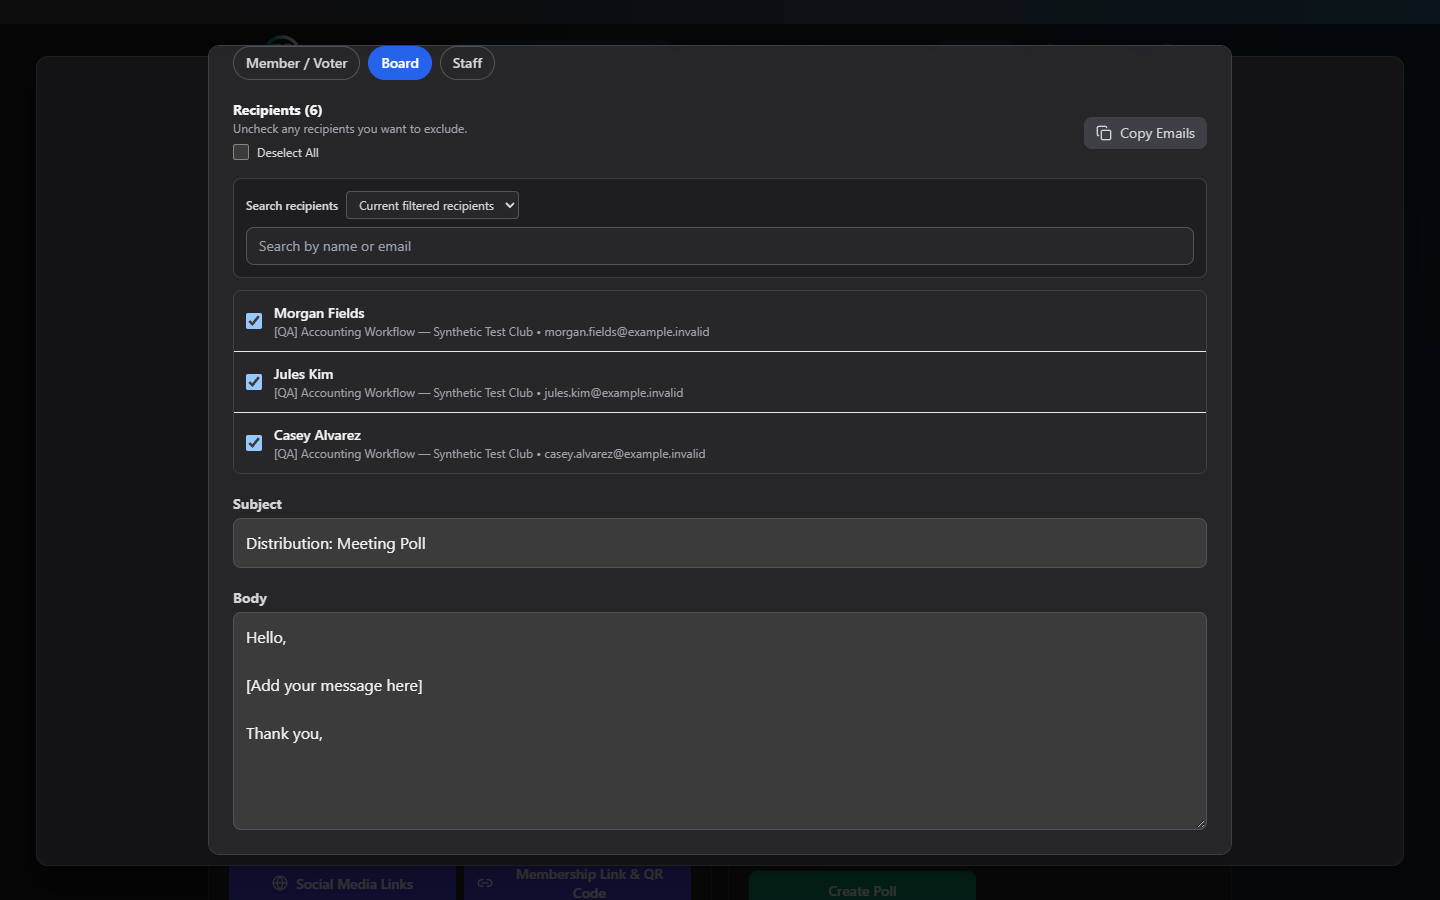1440x900 pixels.
Task: Click the morgan.fields@example.invalid detail line
Action: [491, 332]
